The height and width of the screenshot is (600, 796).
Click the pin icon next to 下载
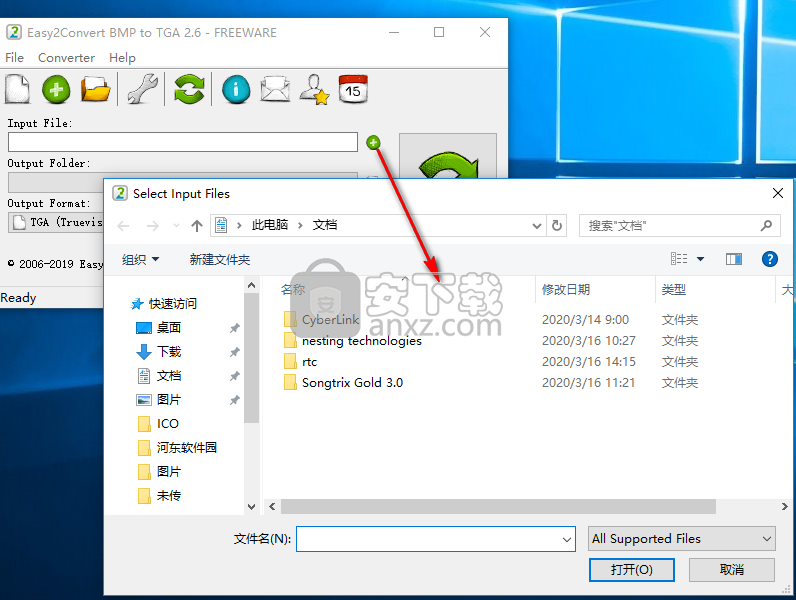click(235, 352)
